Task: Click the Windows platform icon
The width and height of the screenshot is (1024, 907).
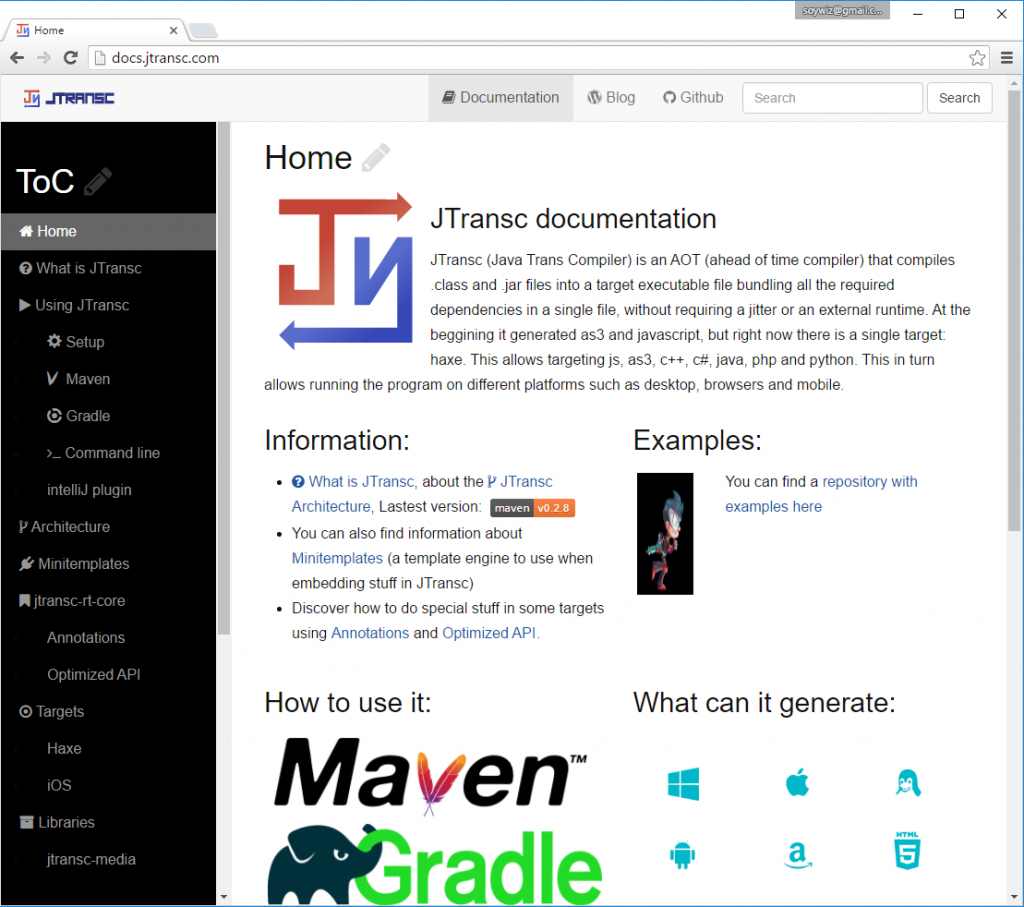Action: (x=683, y=784)
